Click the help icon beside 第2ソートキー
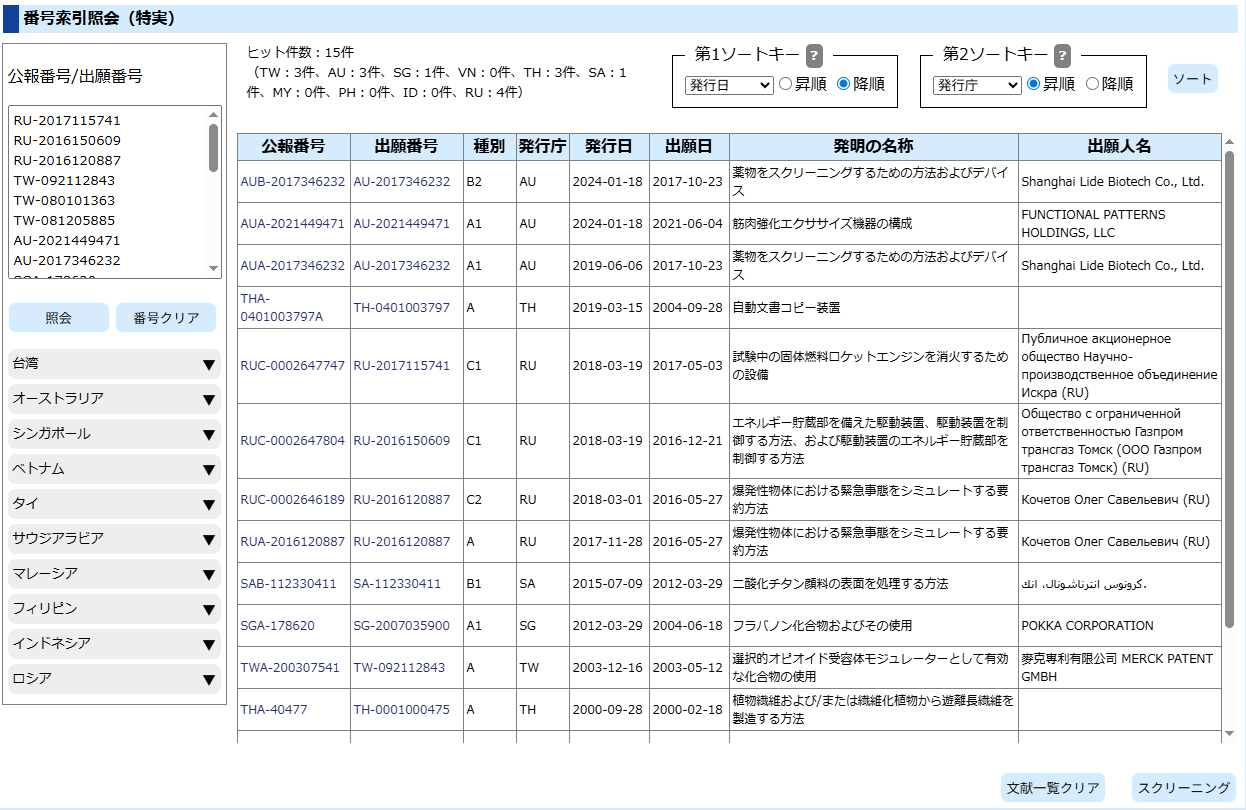Screen dimensions: 1246x810 point(1062,55)
